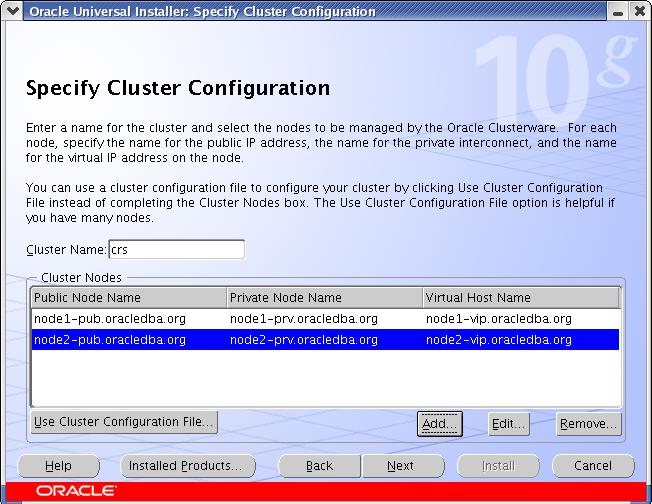652x504 pixels.
Task: Click the Add... button
Action: (440, 424)
